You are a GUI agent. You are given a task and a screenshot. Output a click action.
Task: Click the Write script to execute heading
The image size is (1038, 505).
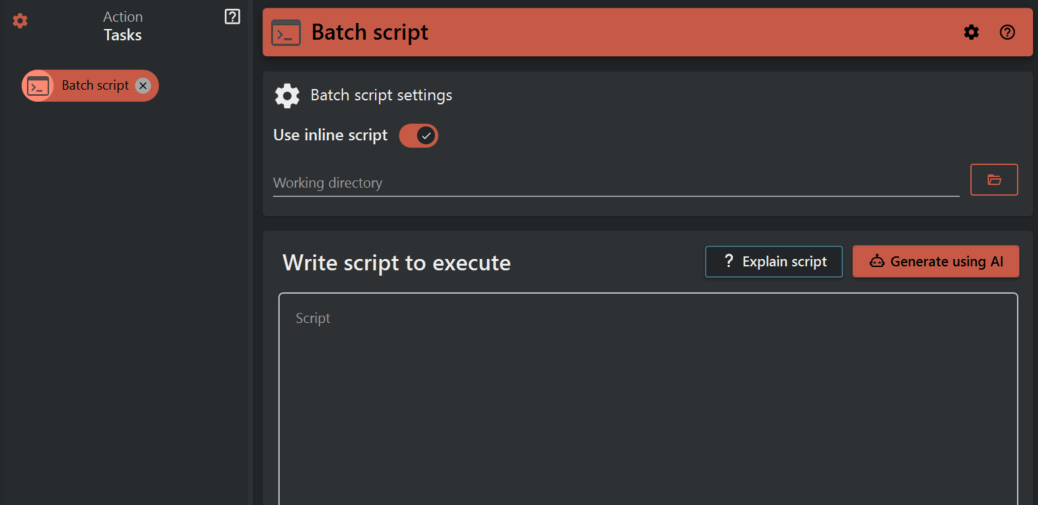click(x=397, y=263)
